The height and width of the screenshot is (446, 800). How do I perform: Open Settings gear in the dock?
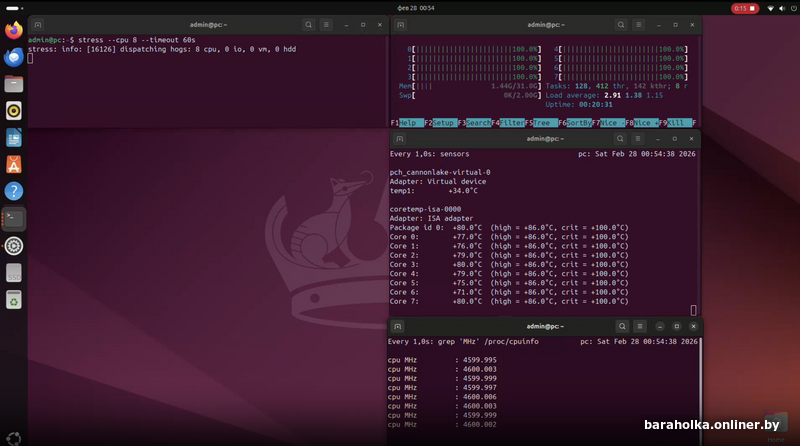pyautogui.click(x=14, y=246)
